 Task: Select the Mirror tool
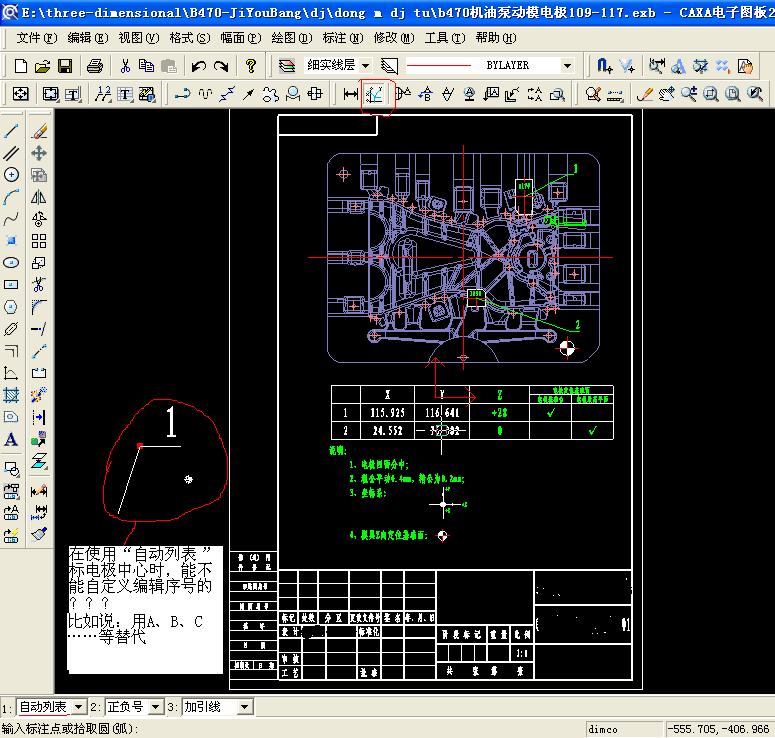[39, 197]
